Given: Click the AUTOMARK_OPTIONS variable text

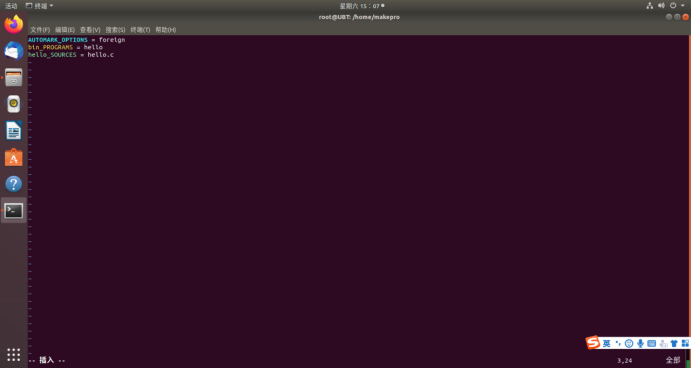Looking at the screenshot, I should tap(58, 40).
